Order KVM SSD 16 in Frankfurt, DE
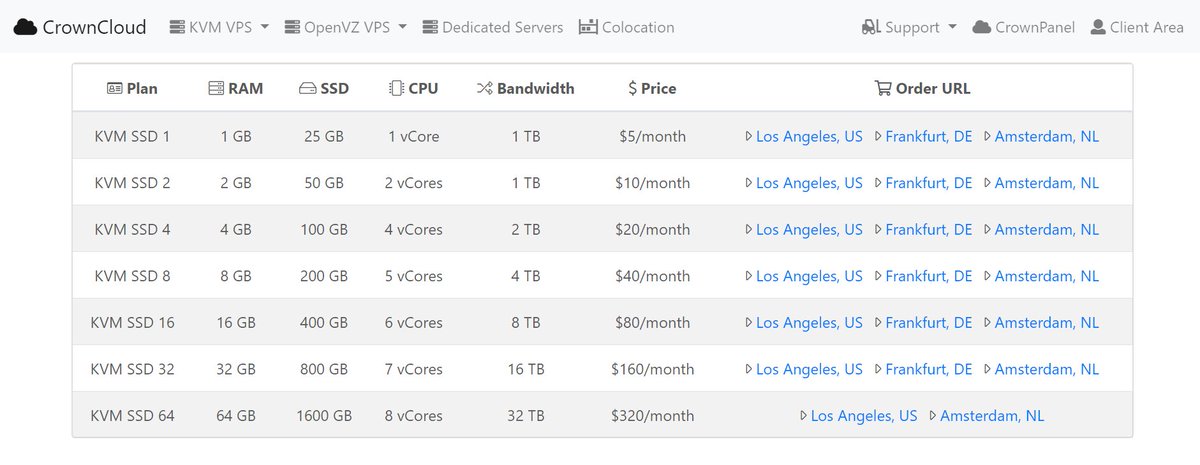The width and height of the screenshot is (1200, 465). pos(929,322)
